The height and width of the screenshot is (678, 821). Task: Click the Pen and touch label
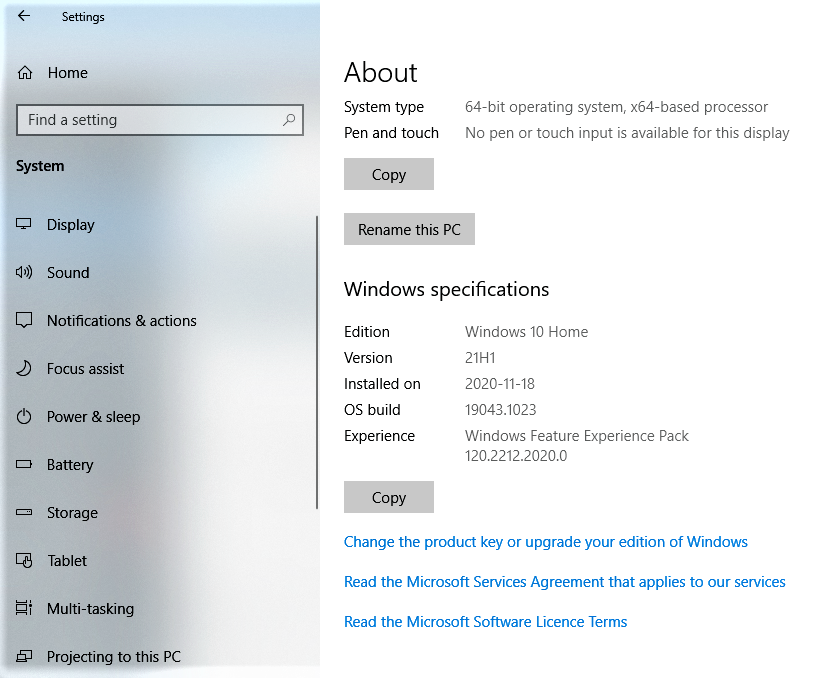point(391,133)
